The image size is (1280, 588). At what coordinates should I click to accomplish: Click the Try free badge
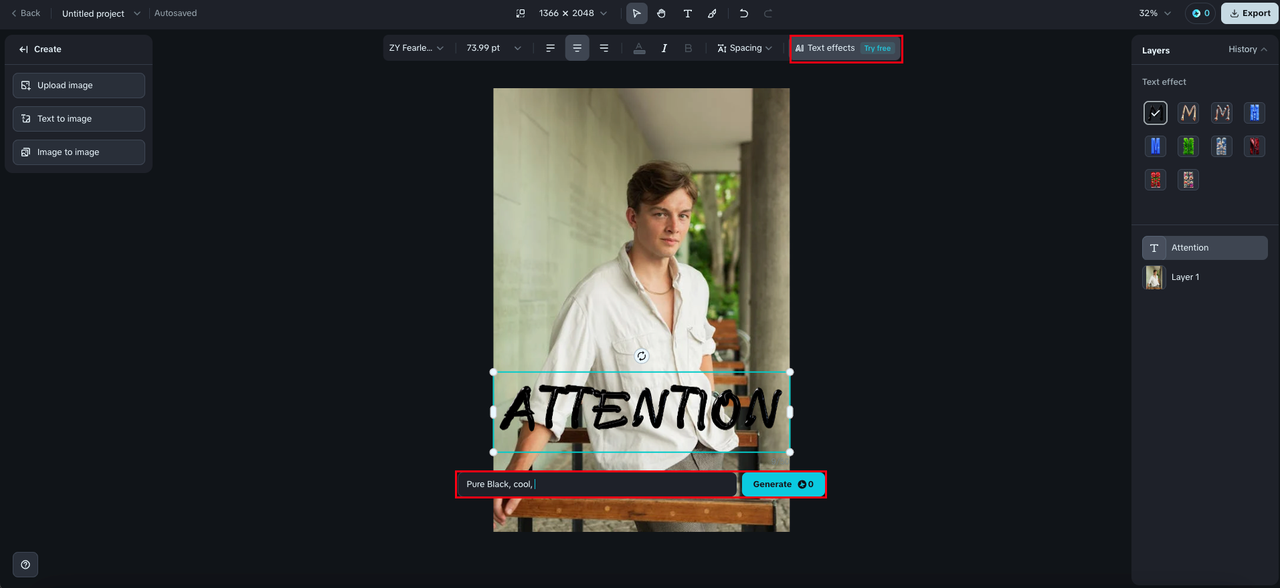pos(877,48)
